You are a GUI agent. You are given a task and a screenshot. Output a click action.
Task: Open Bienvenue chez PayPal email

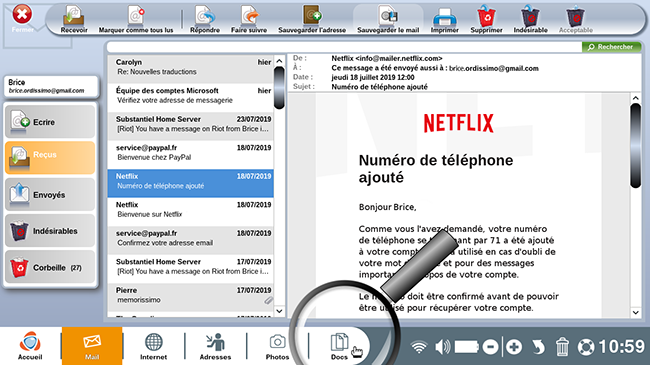point(190,155)
